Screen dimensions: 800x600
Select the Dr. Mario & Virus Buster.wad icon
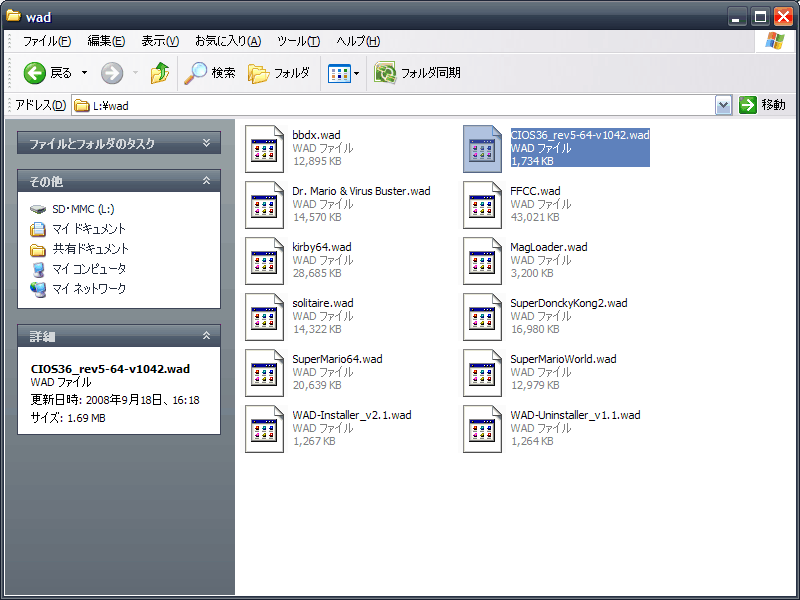point(264,205)
